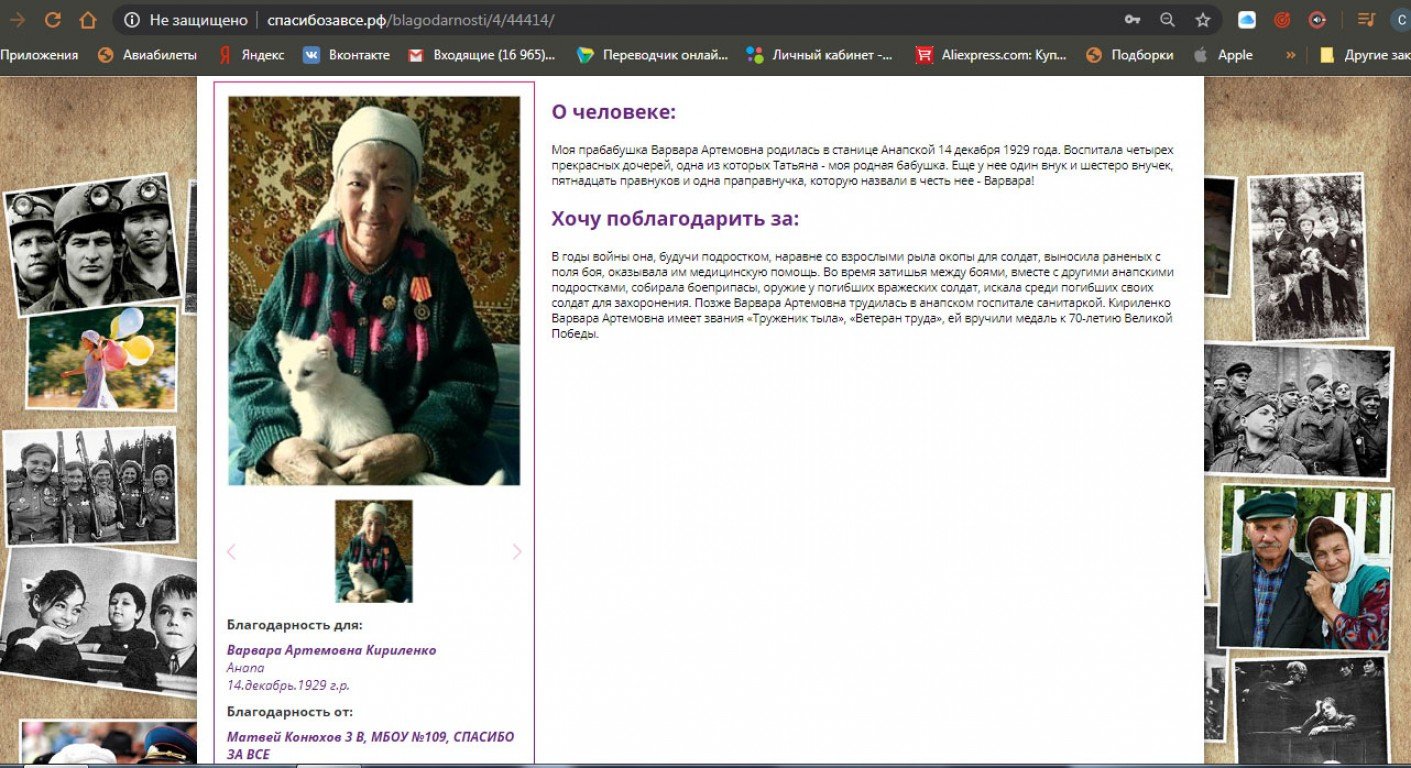Screen dimensions: 1411x768
Task: Open saved passwords key icon
Action: click(1132, 20)
